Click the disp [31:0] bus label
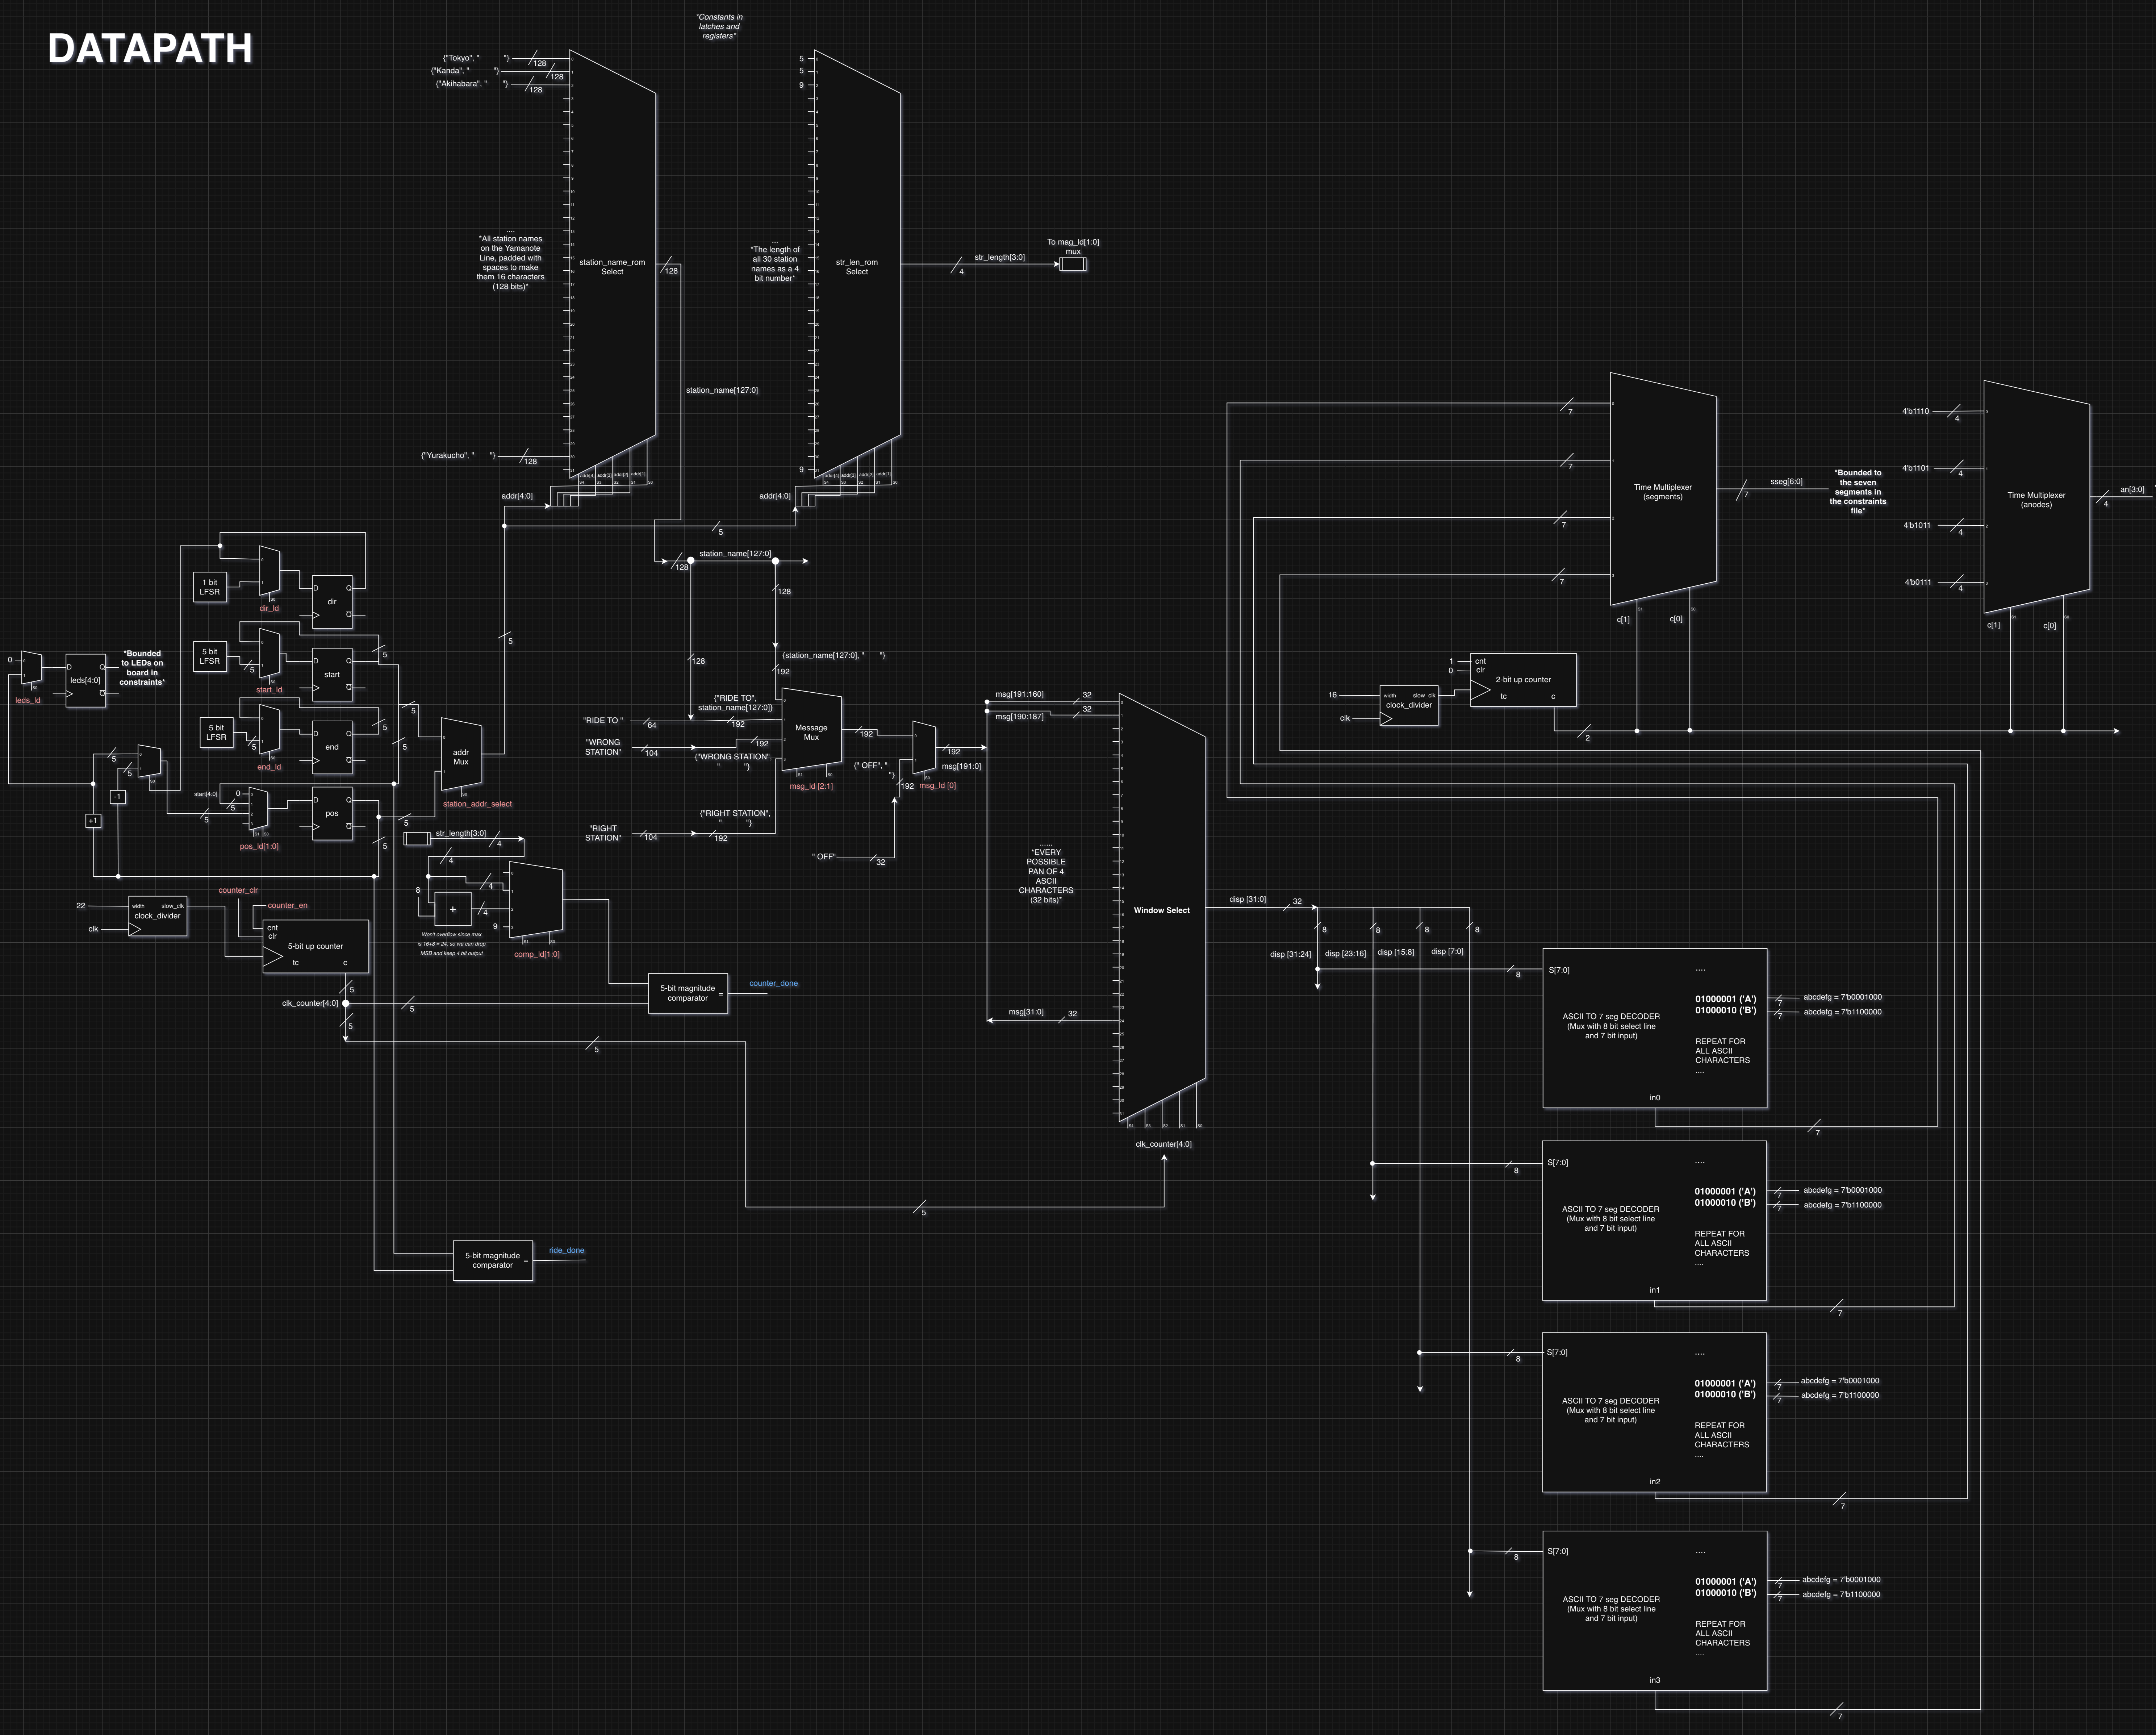Image resolution: width=2156 pixels, height=1735 pixels. (x=1247, y=899)
